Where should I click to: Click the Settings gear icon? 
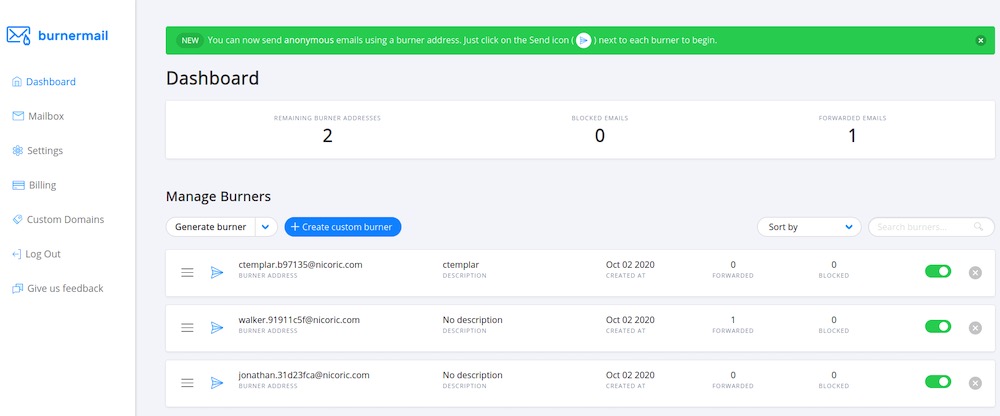[18, 151]
